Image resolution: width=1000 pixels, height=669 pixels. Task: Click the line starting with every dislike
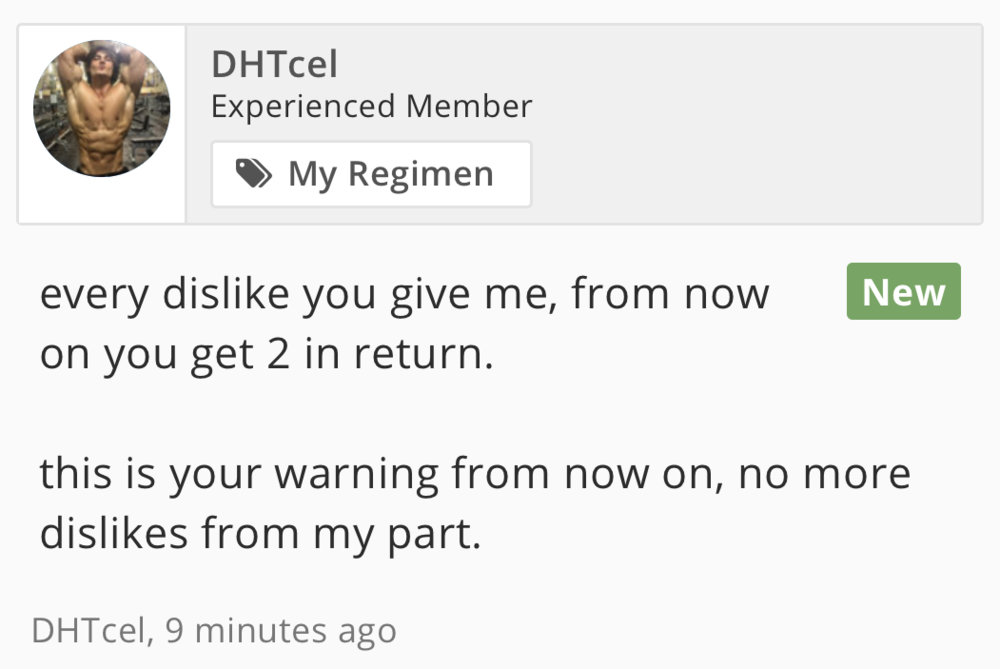[404, 294]
